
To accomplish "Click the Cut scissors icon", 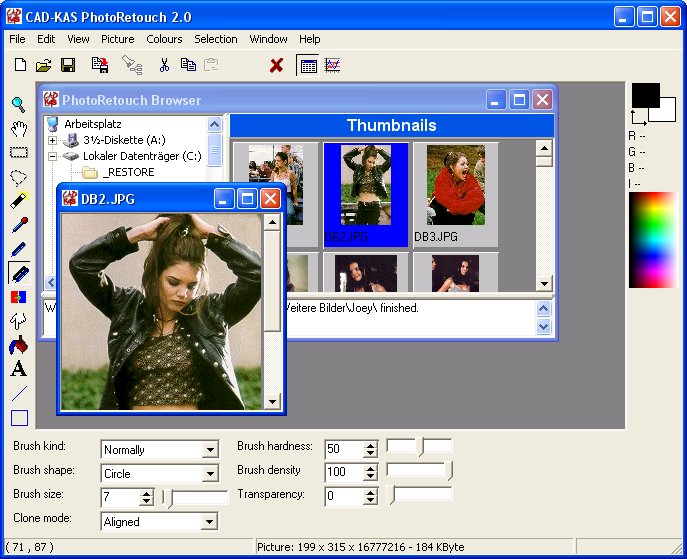I will 164,65.
